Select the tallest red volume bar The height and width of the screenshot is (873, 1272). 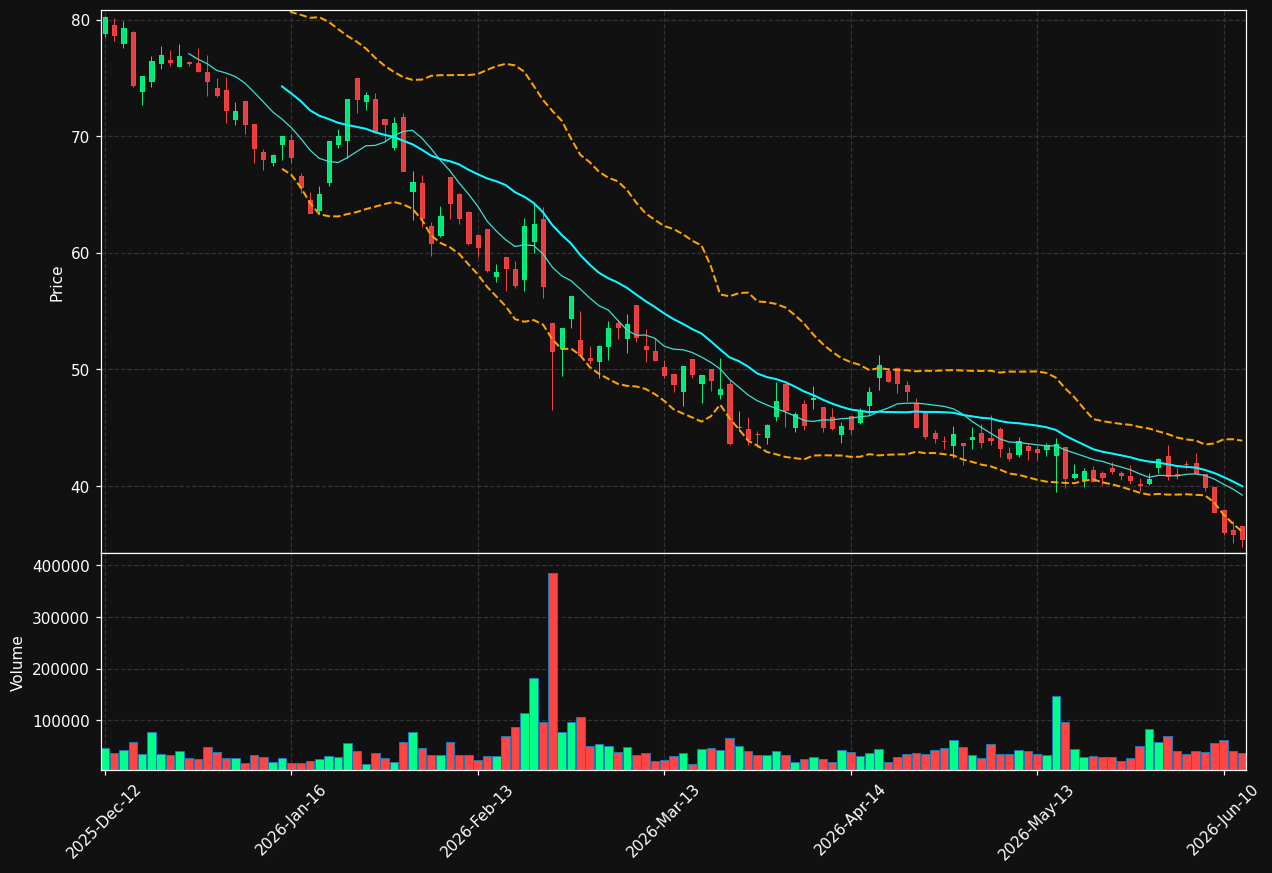tap(553, 671)
